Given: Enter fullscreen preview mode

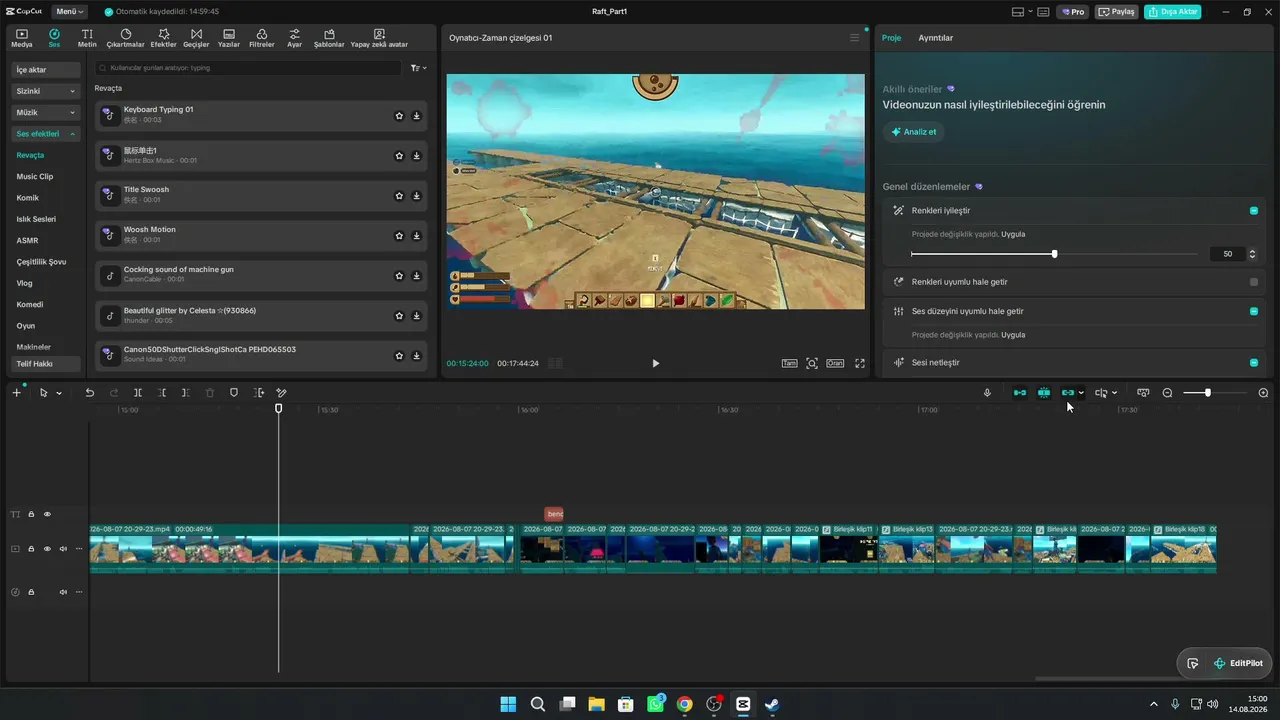Looking at the screenshot, I should [859, 363].
